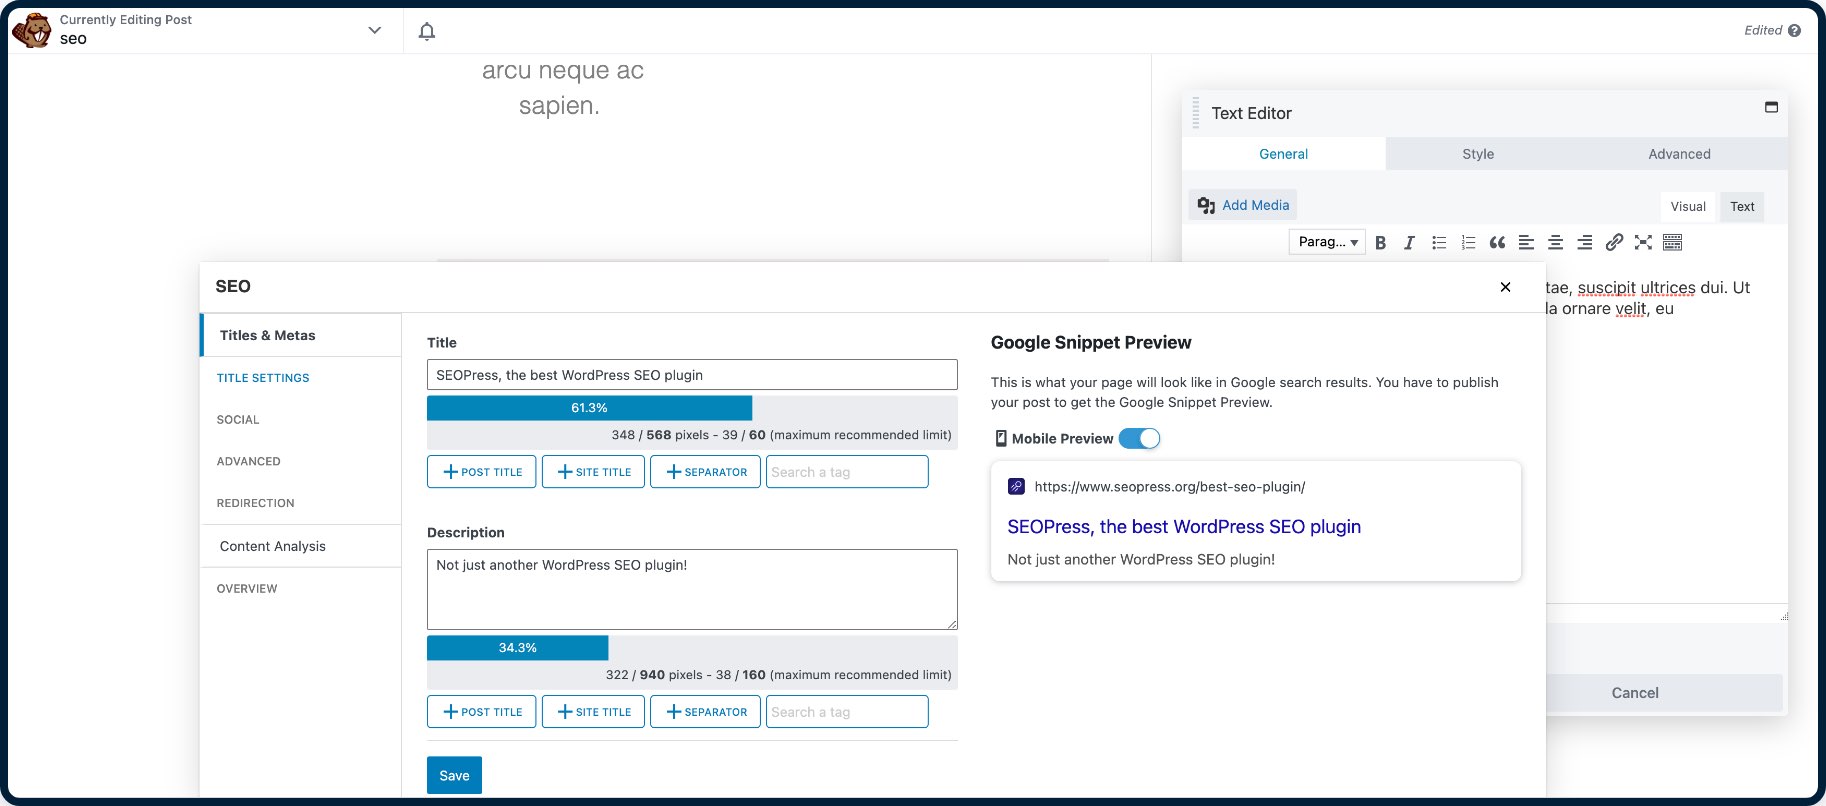Click the snippet title link

tap(1184, 527)
